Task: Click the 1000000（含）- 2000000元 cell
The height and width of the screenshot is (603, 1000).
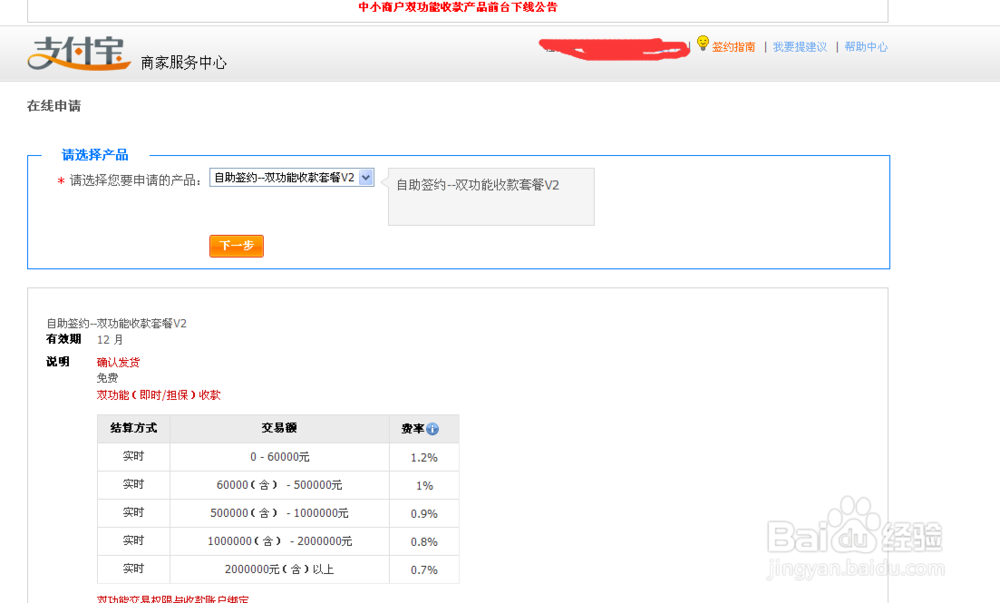Action: click(279, 541)
